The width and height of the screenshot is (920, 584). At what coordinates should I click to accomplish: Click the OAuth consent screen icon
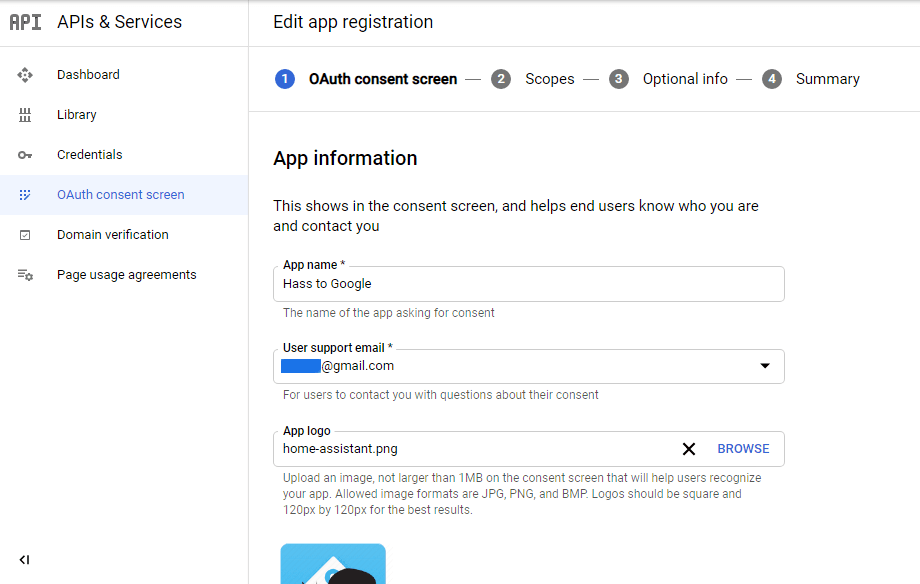25,195
